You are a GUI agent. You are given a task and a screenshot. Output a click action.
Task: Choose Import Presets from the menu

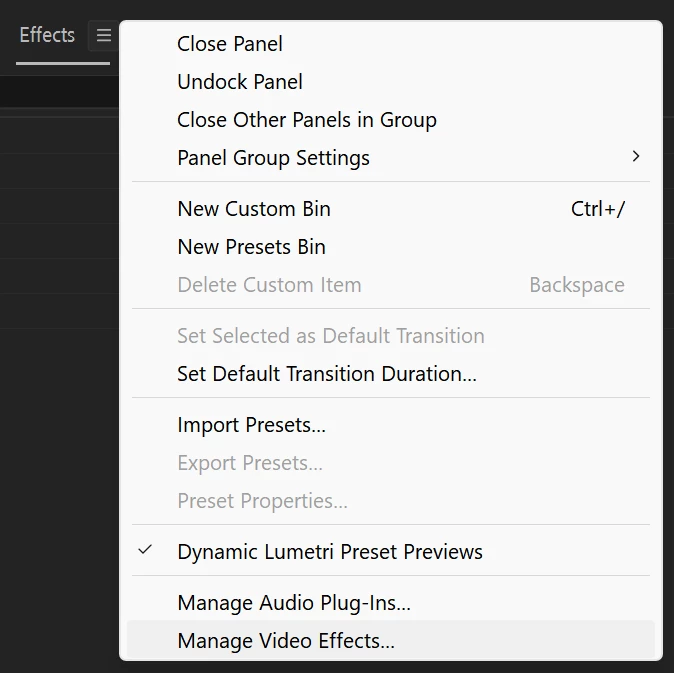coord(251,425)
